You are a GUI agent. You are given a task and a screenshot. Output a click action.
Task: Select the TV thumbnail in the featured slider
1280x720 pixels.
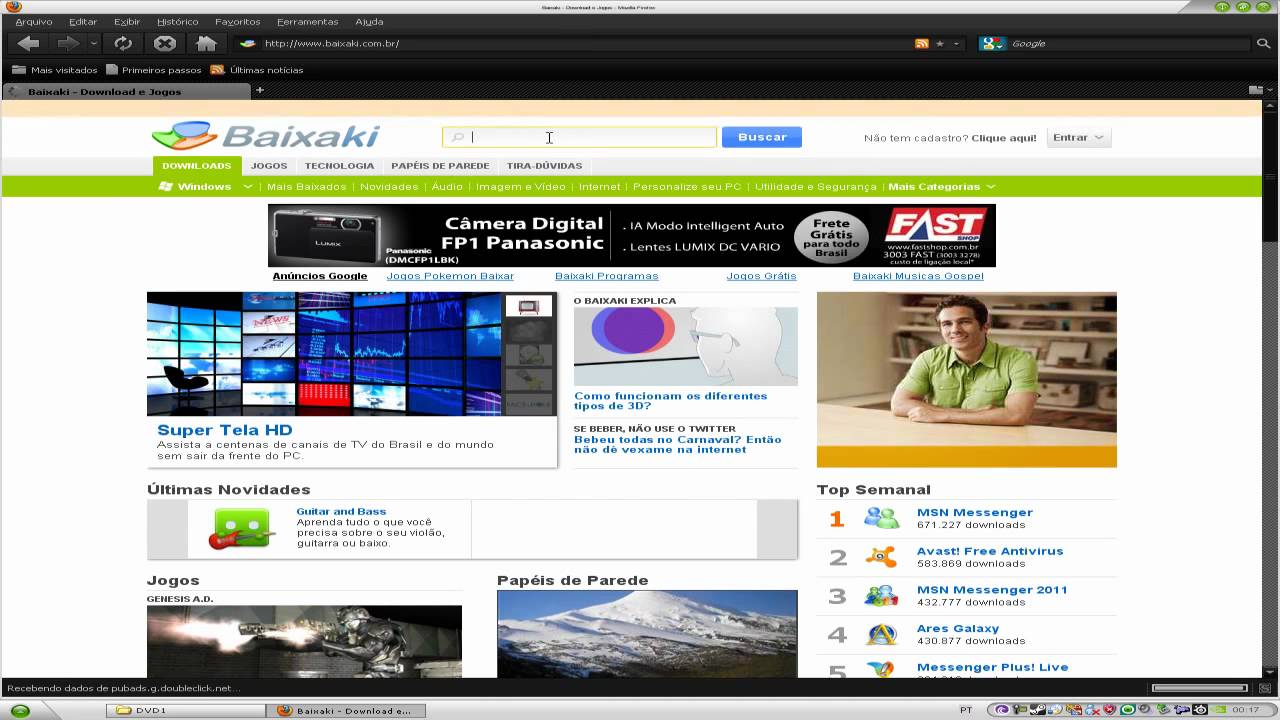click(529, 306)
